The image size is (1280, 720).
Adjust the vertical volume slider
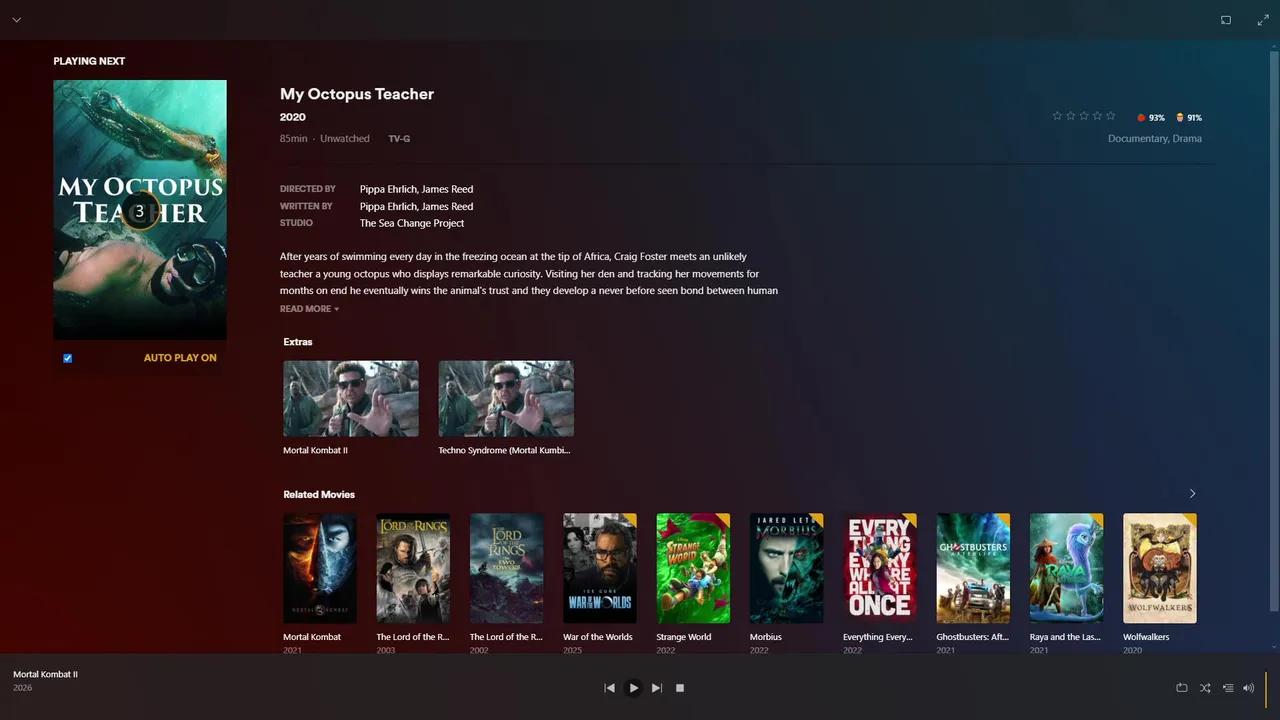[1266, 688]
